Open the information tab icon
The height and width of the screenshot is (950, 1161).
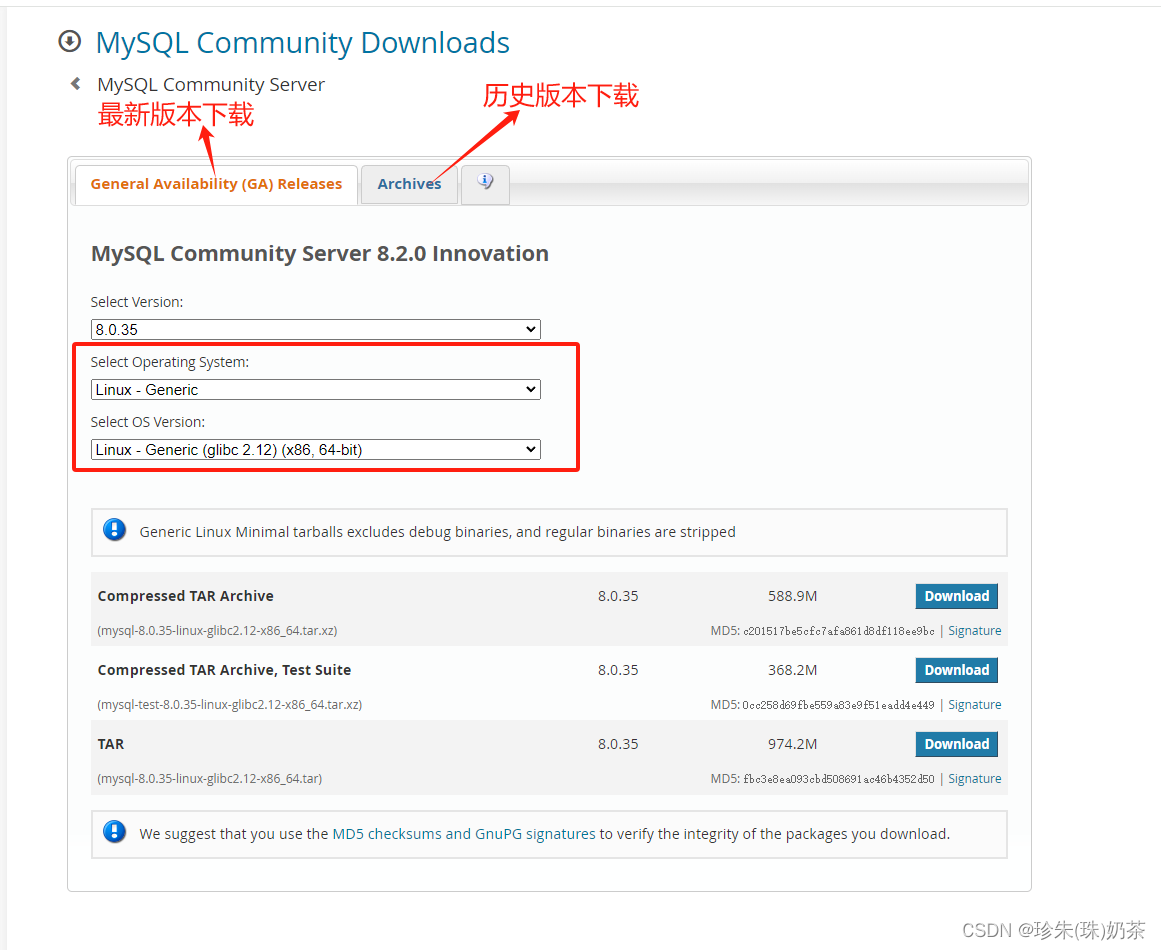coord(485,181)
